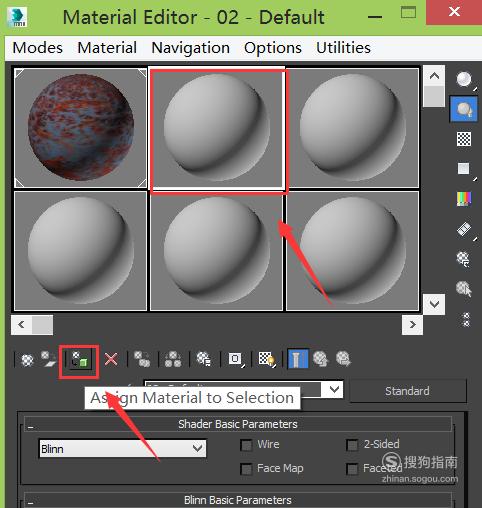Open the material editor Options icon

463,259
